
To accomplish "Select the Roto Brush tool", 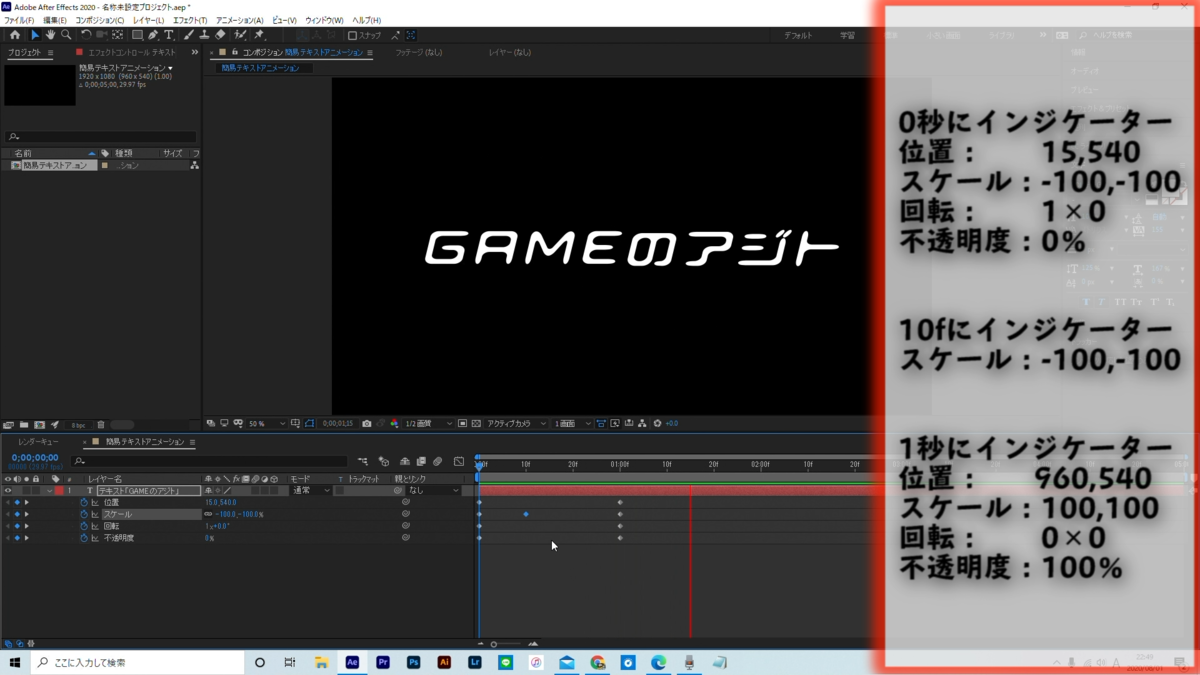I will 240,35.
